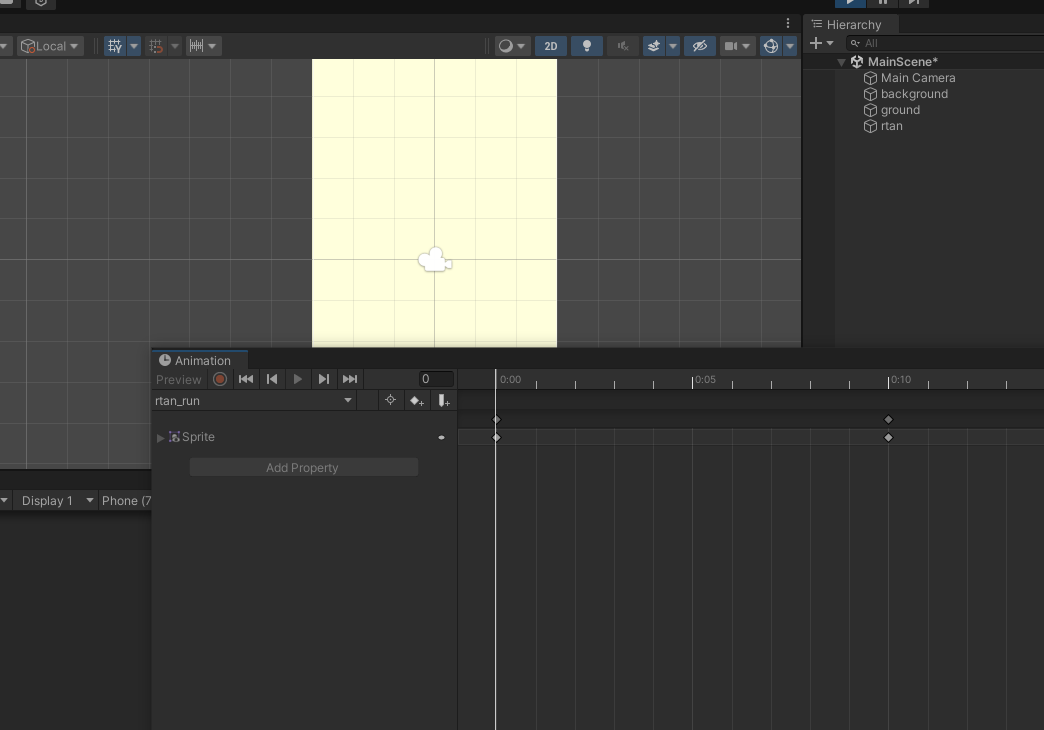This screenshot has width=1044, height=730.
Task: Click the editor Pause button at top
Action: [882, 3]
